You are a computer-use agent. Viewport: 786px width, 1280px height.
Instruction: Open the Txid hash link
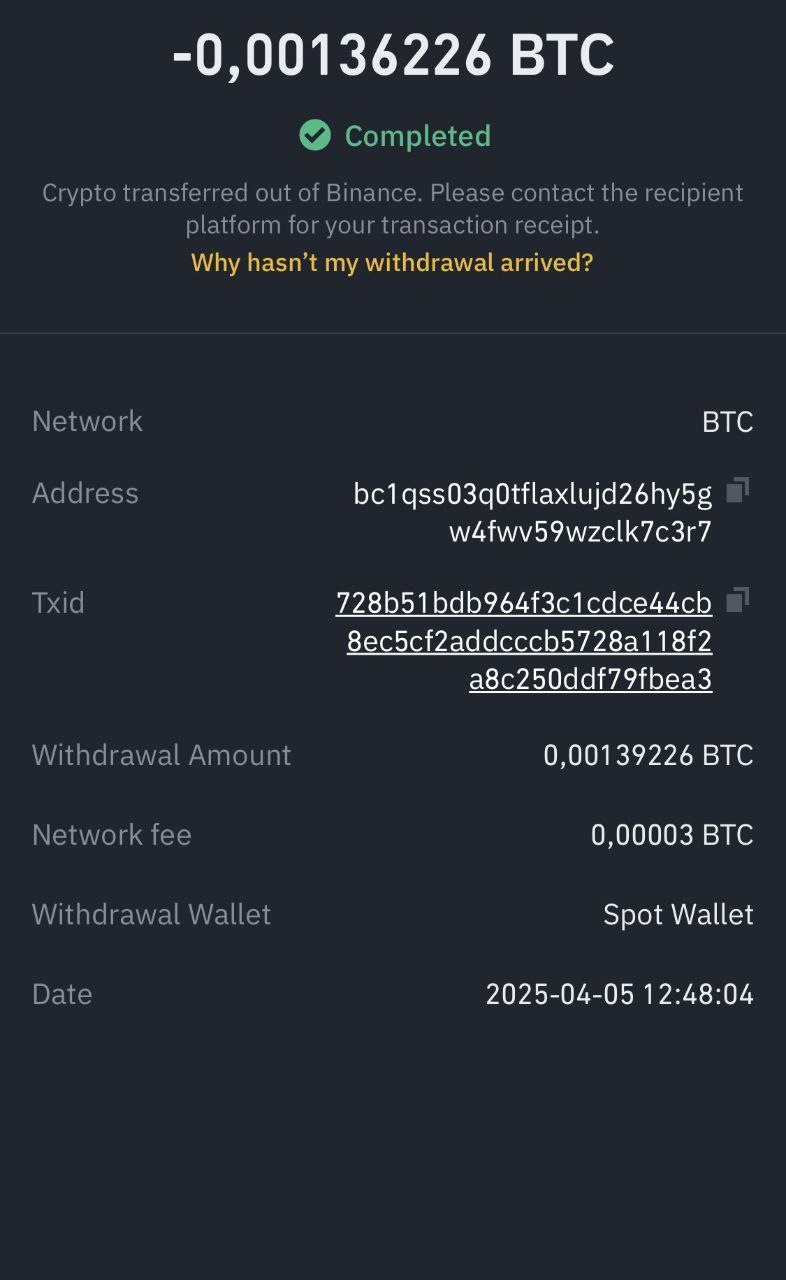click(524, 641)
